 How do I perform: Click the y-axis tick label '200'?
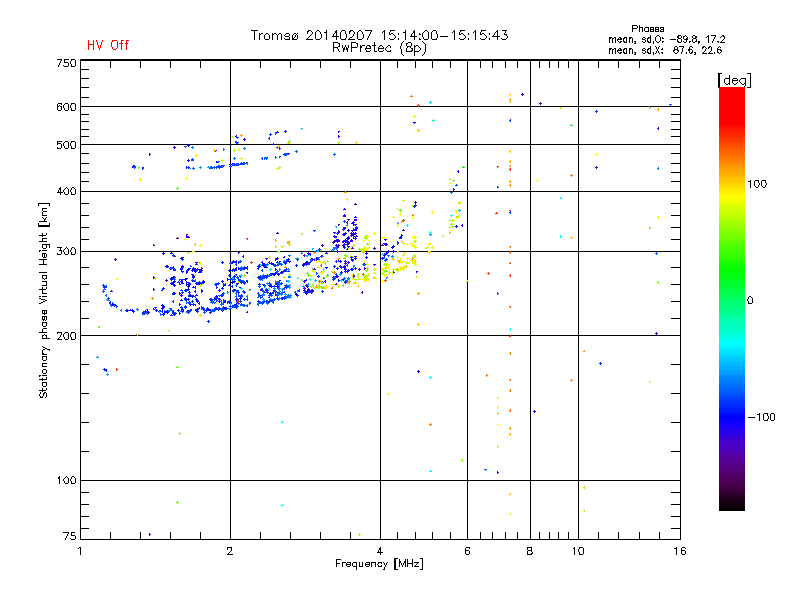66,336
